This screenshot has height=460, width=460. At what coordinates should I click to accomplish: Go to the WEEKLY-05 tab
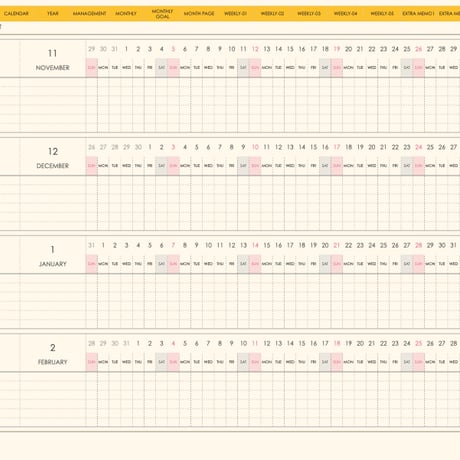point(382,14)
